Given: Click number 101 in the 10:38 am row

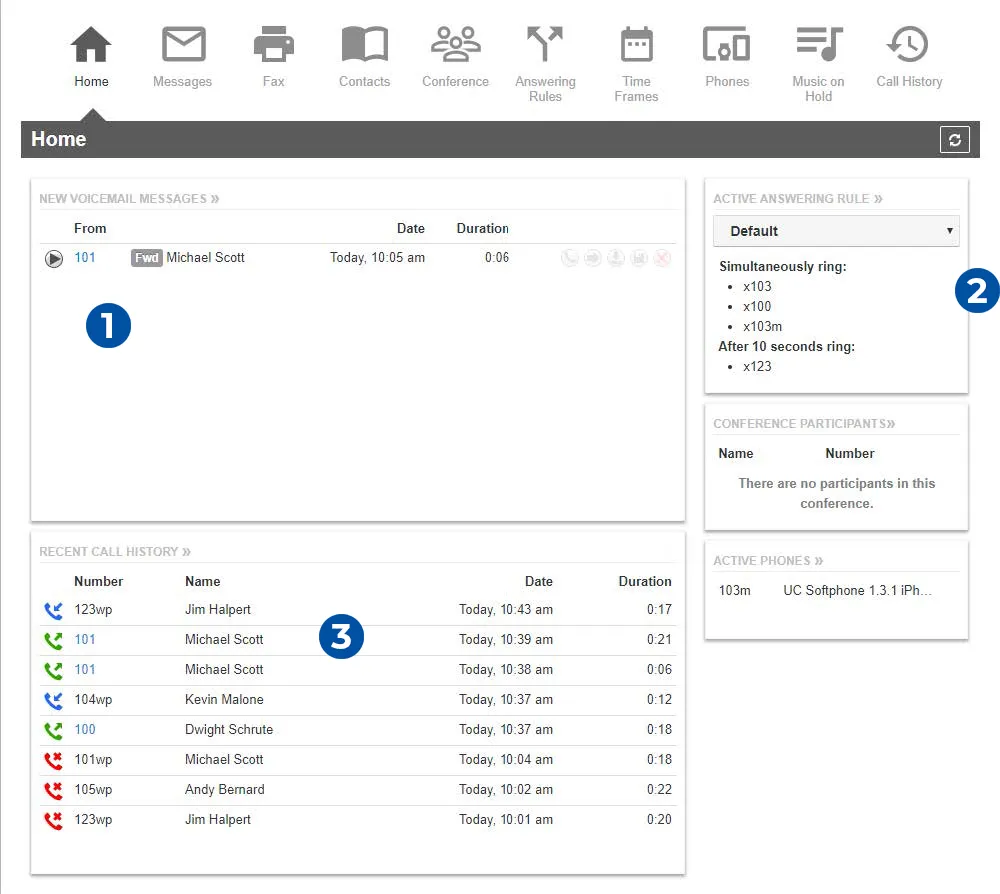Looking at the screenshot, I should pos(85,670).
